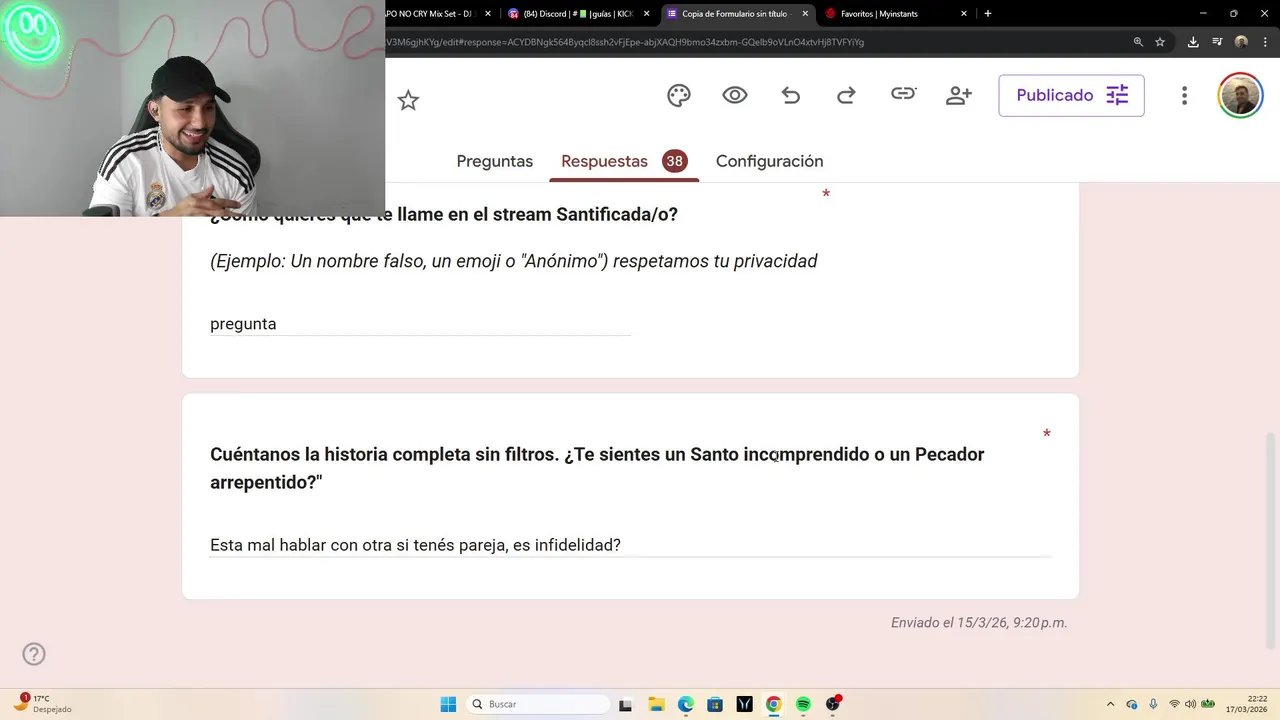Open Microsoft Store from taskbar
This screenshot has height=720, width=1280.
pyautogui.click(x=715, y=704)
